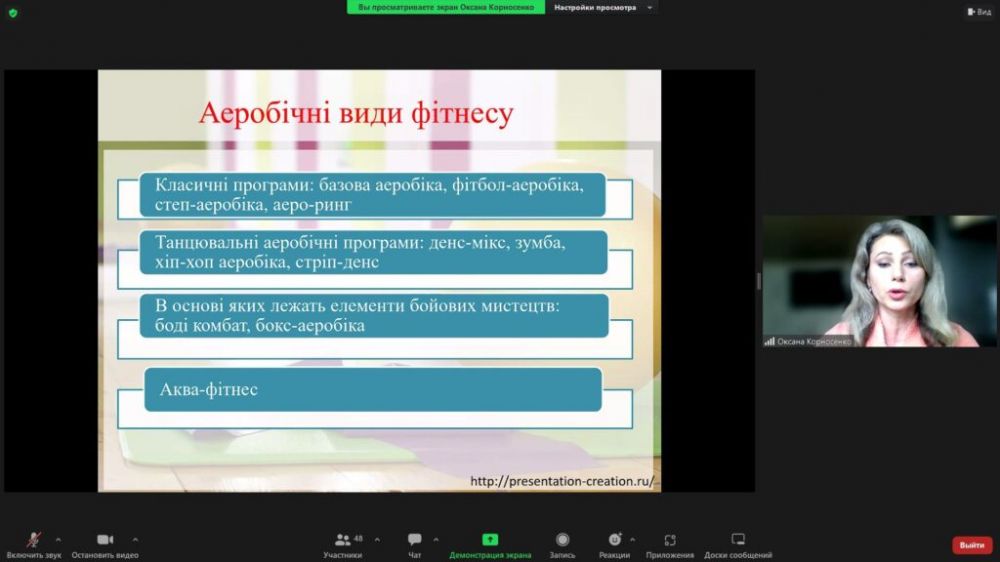Screen dimensions: 1000x562
Task: Click the divider handle beside the video panel
Action: pos(758,281)
